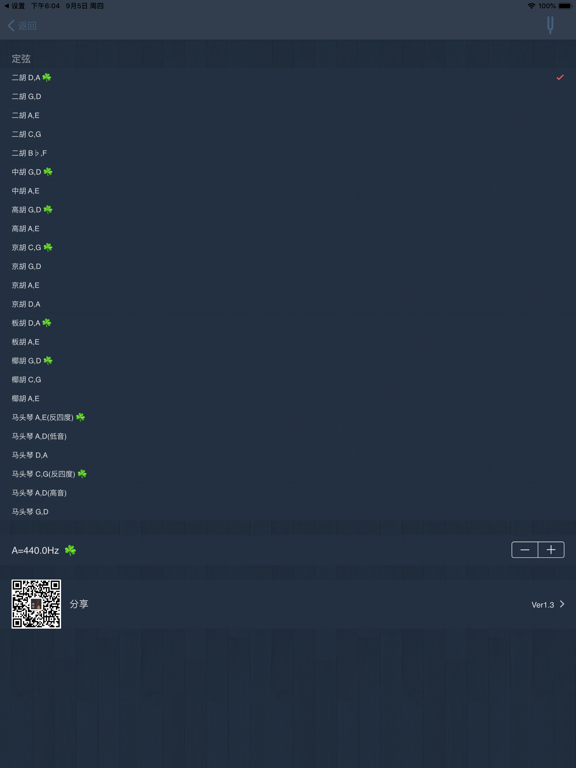Screen dimensions: 576x768
Task: Select 中胡 A,E tuning
Action: tap(288, 191)
